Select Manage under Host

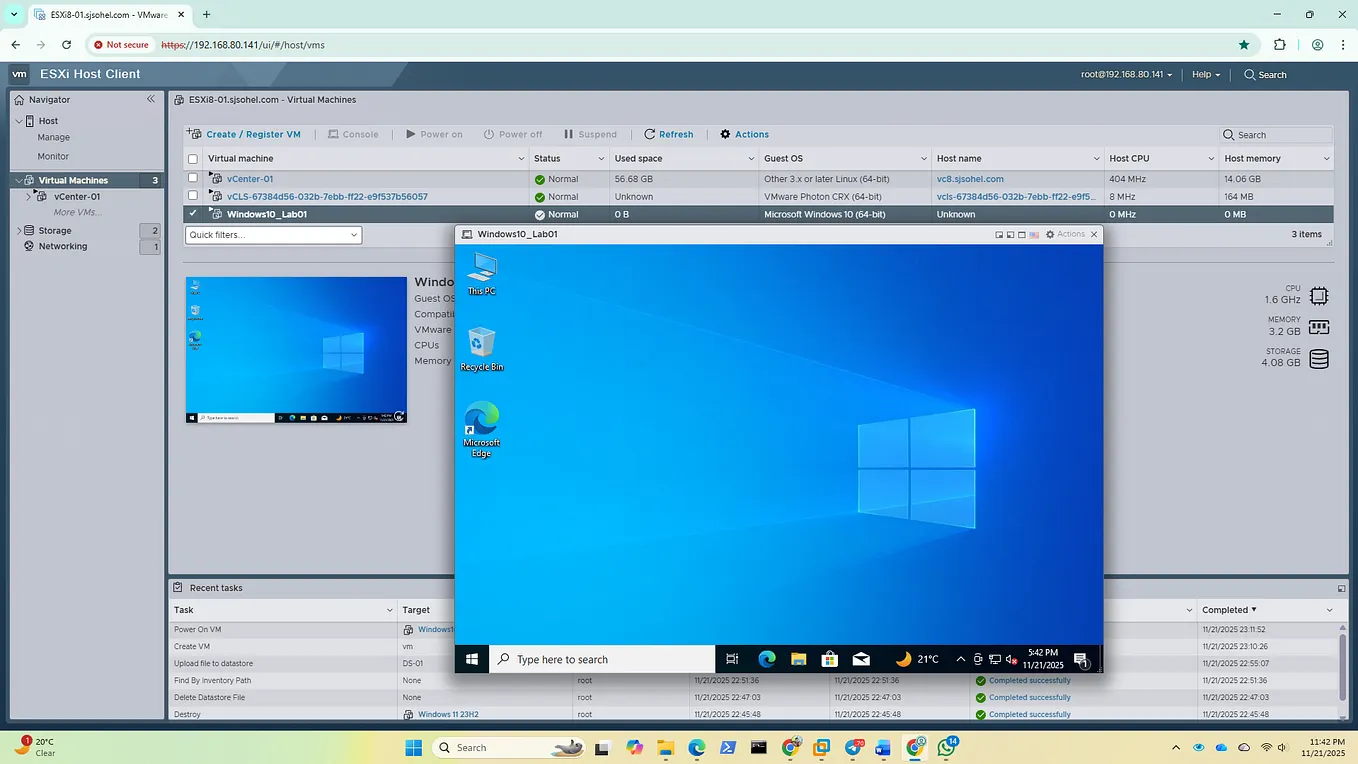pos(54,137)
